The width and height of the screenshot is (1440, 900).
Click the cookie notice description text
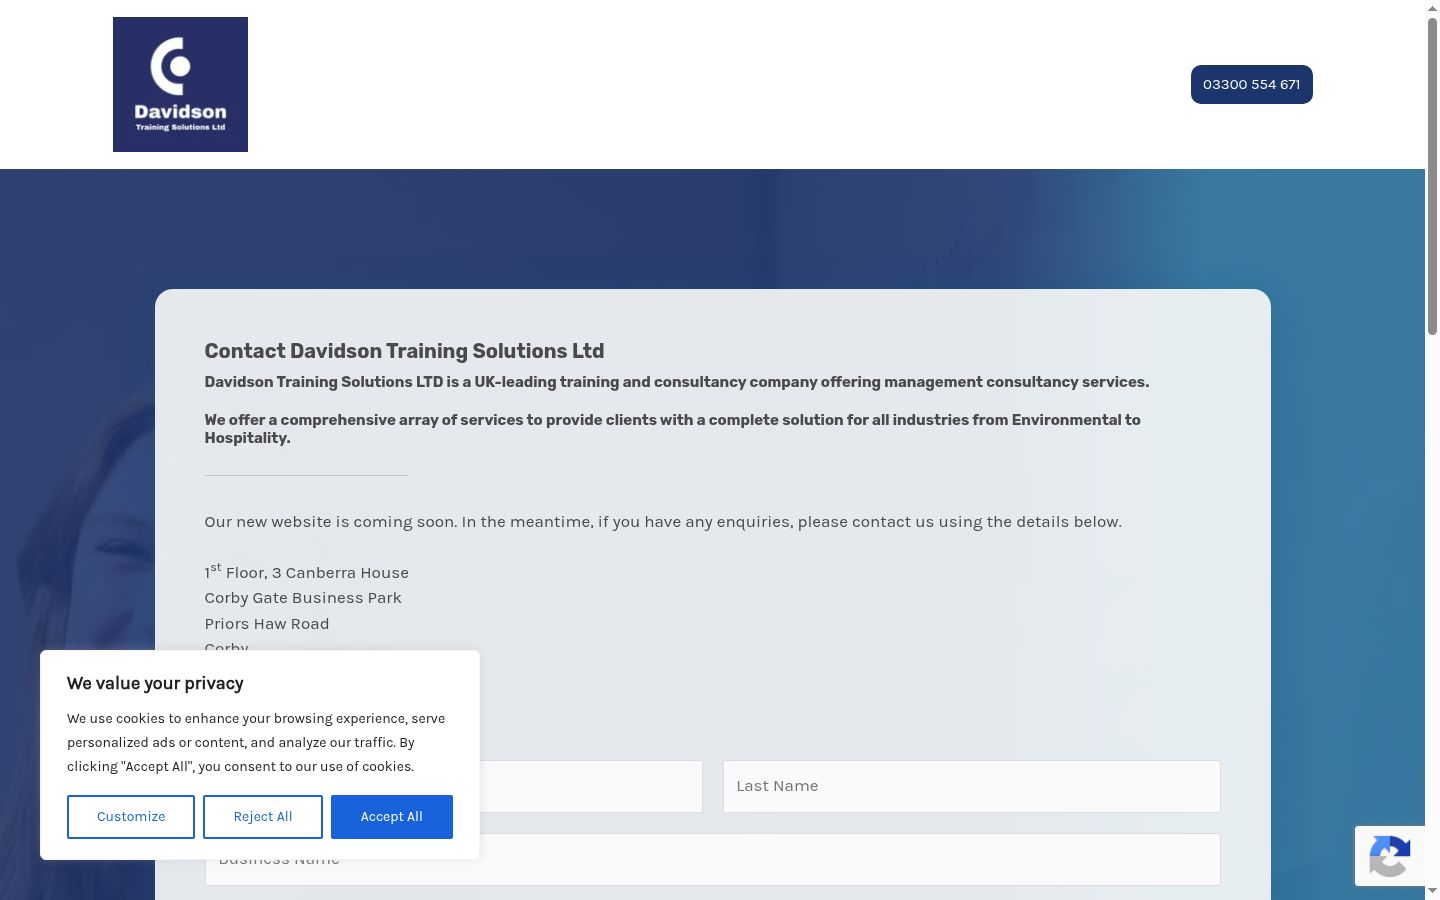tap(256, 743)
